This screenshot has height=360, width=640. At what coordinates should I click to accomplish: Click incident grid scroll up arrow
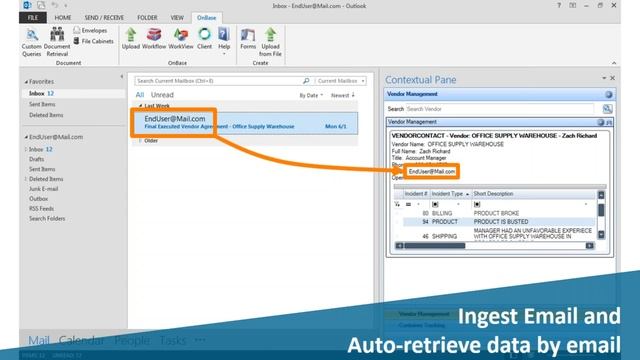point(601,195)
